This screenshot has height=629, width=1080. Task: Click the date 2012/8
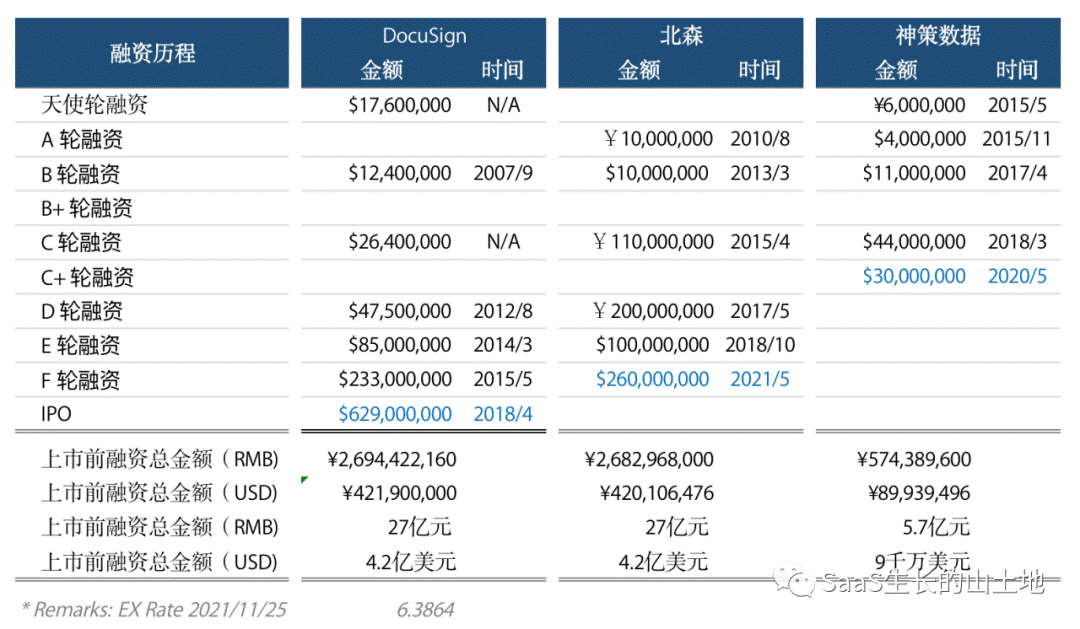(x=503, y=311)
